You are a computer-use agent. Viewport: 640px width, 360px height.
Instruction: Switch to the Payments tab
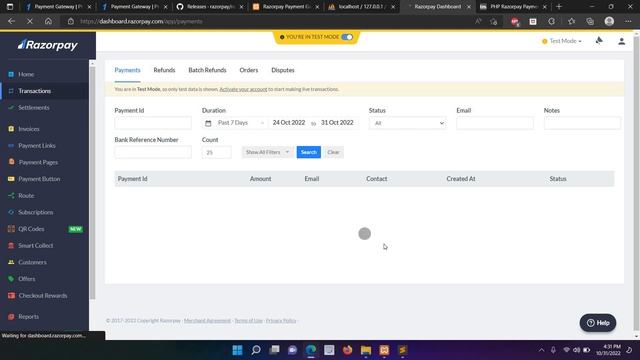click(127, 70)
